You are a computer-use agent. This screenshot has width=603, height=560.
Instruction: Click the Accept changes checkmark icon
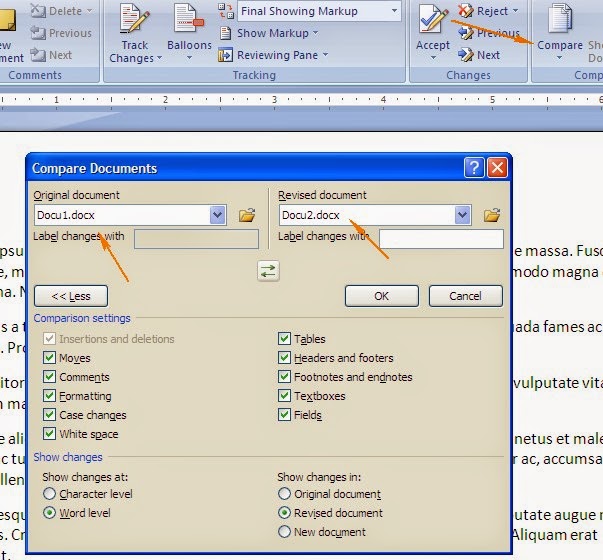click(433, 20)
